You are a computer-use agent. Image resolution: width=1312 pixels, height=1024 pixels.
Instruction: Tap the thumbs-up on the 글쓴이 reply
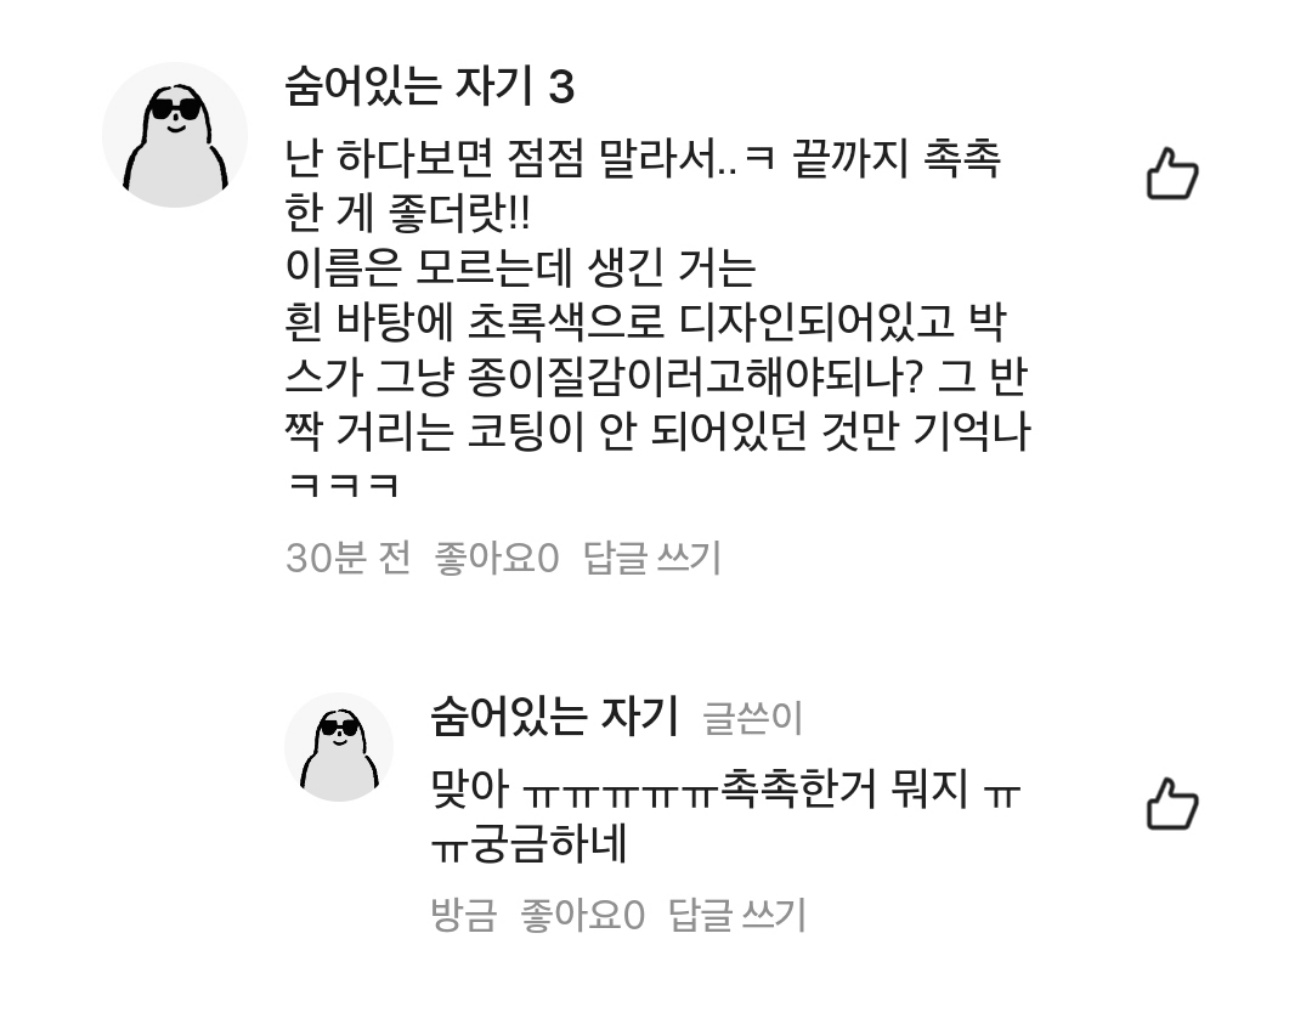pos(1171,805)
